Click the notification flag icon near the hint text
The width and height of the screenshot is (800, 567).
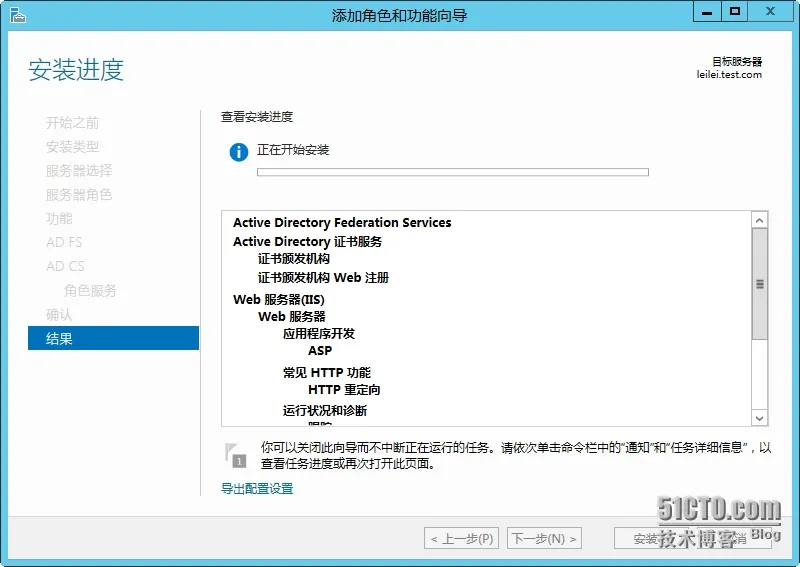(x=235, y=455)
